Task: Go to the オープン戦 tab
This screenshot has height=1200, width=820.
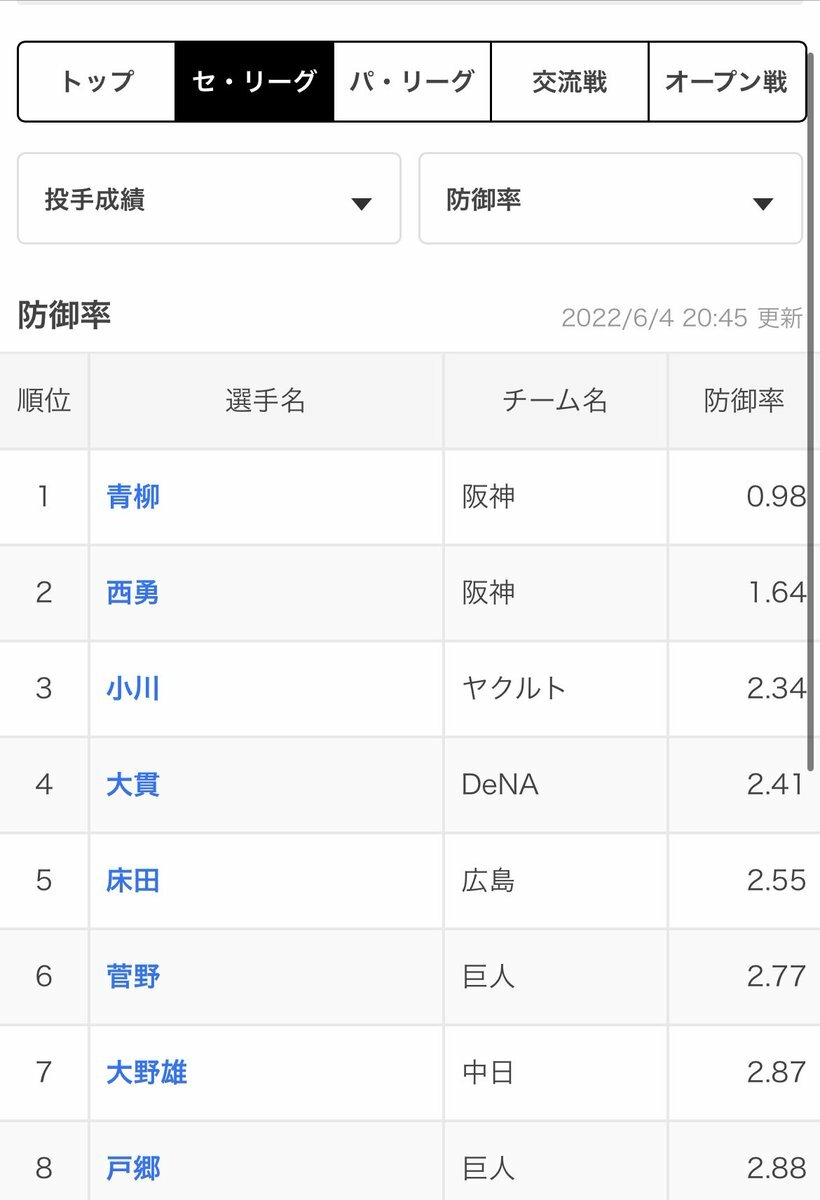Action: pyautogui.click(x=727, y=82)
